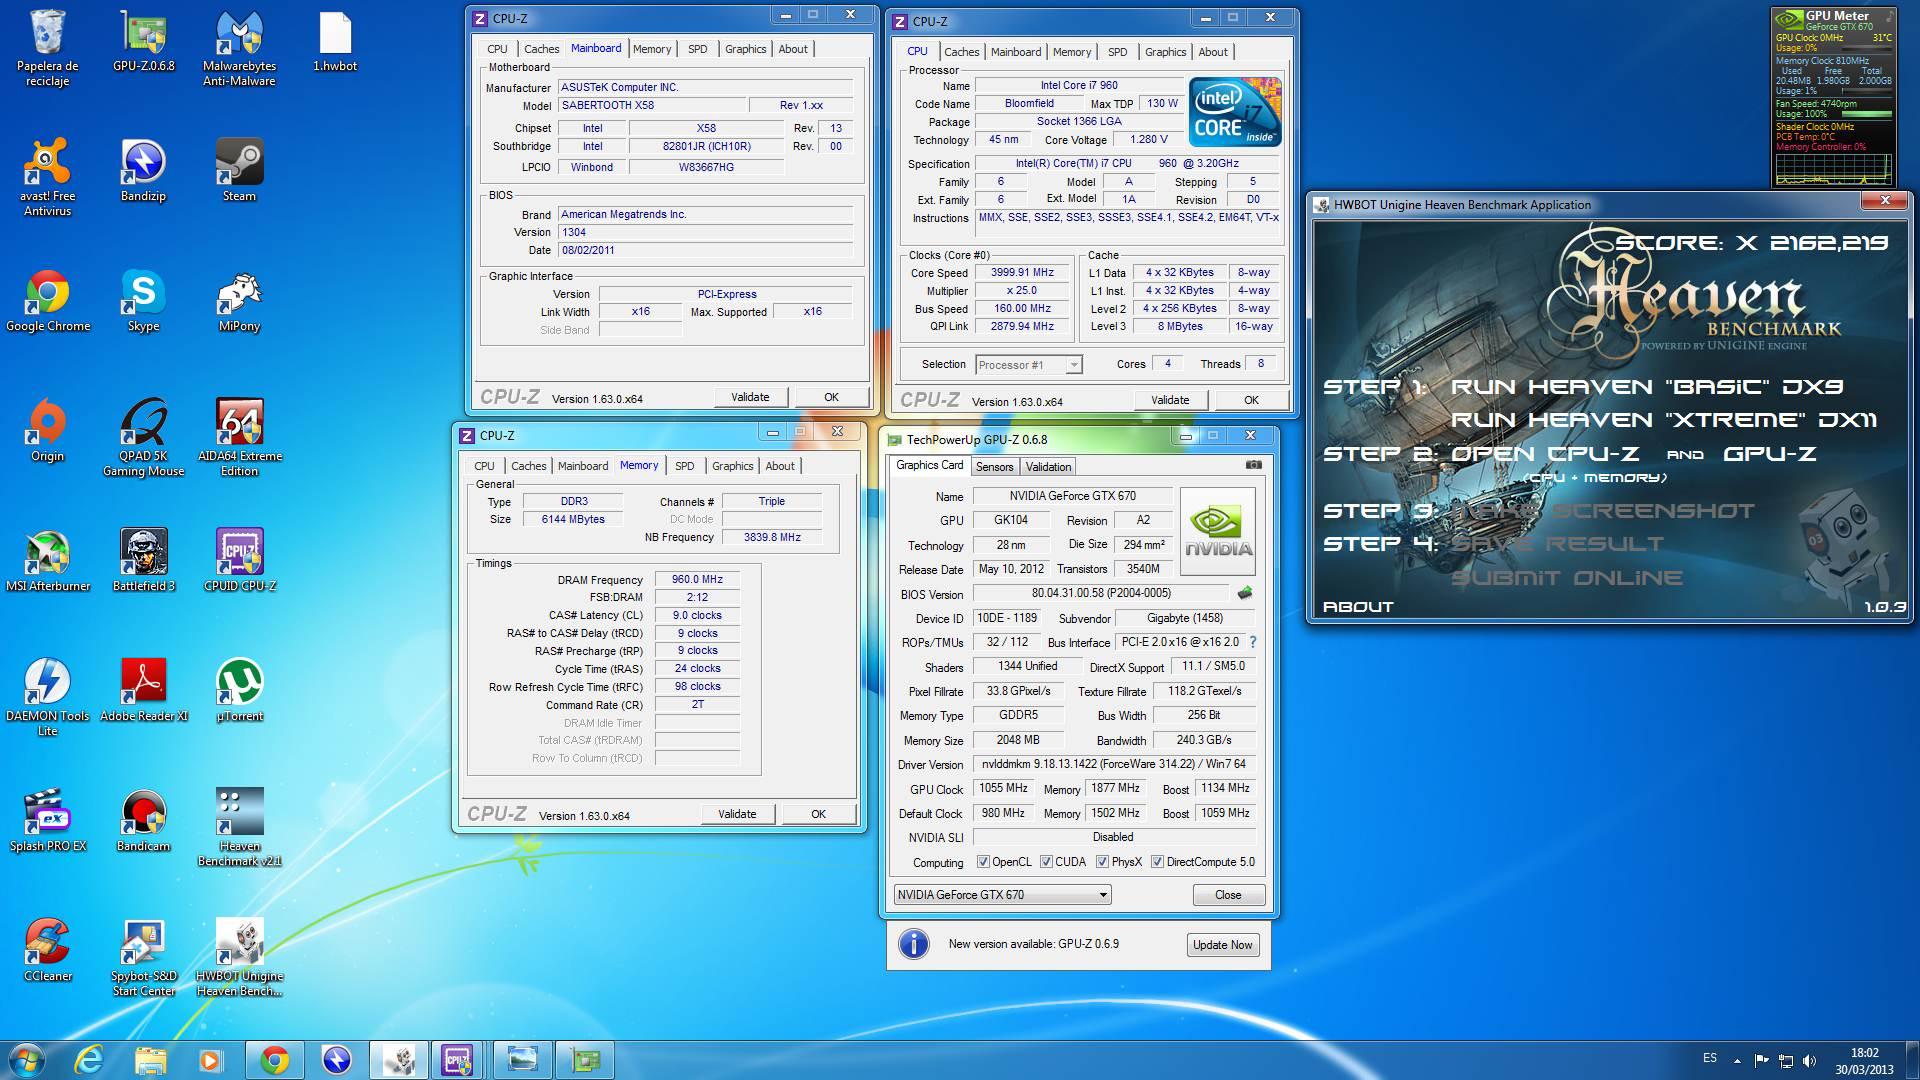Open QPAD 5K Gaming Mouse shortcut

coord(143,437)
